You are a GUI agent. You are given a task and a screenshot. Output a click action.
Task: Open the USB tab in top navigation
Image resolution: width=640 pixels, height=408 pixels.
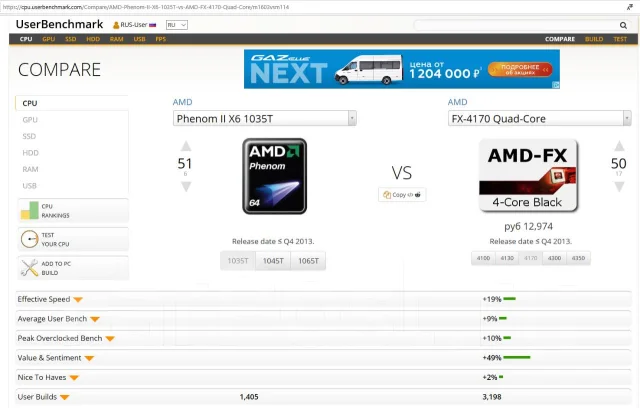coord(139,39)
